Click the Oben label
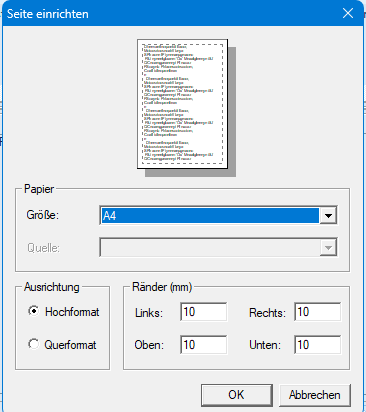 pos(149,345)
